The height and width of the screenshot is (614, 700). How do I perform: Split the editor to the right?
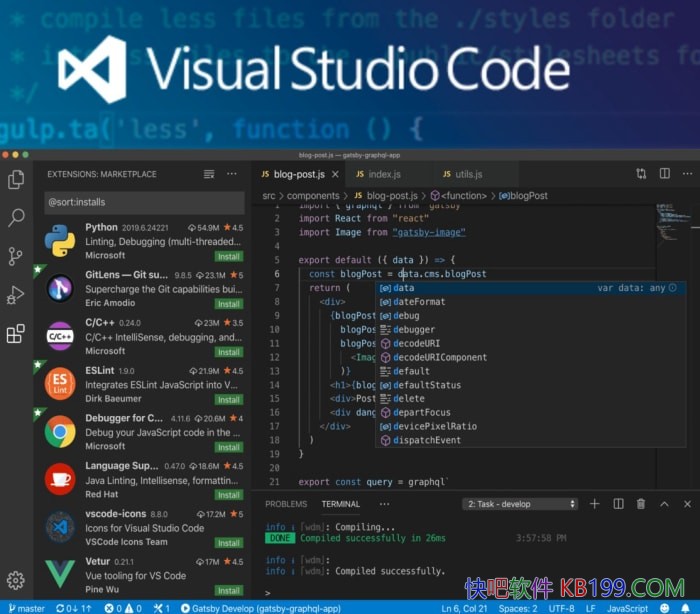click(663, 174)
